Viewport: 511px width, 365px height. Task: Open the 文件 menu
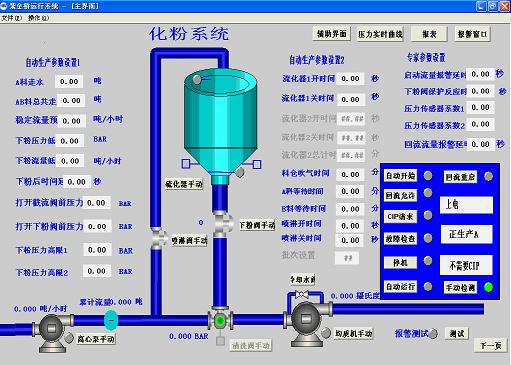[x=11, y=18]
